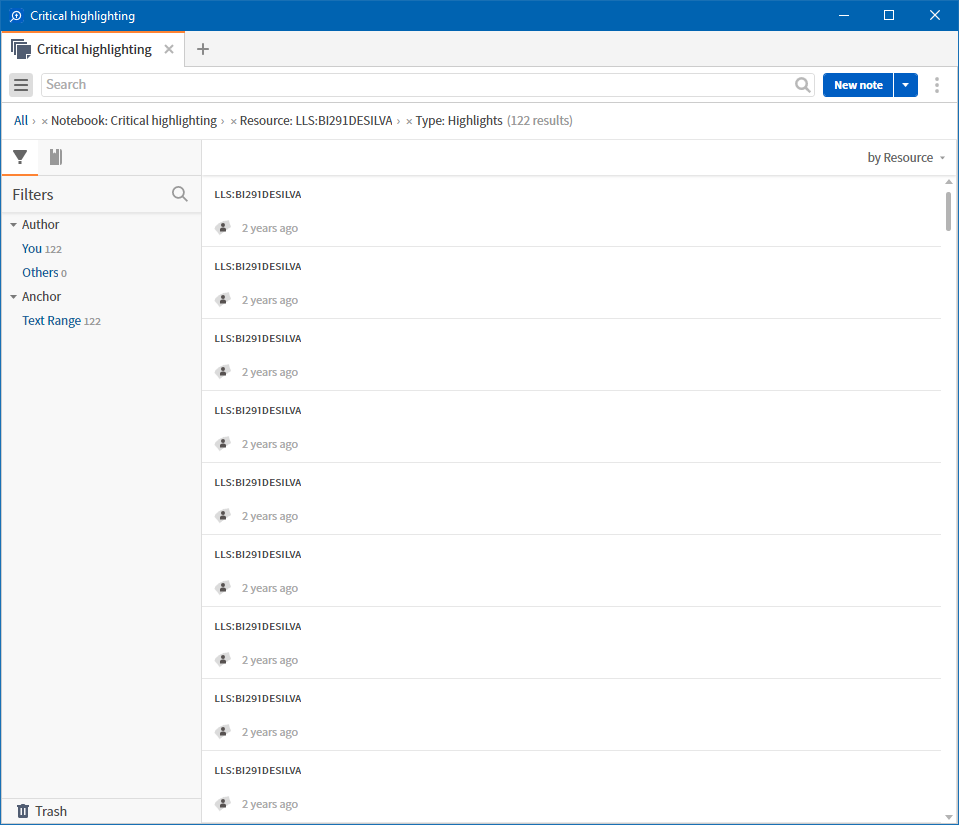Open the first LLS:BI291DESILVA highlight entry

pyautogui.click(x=571, y=212)
